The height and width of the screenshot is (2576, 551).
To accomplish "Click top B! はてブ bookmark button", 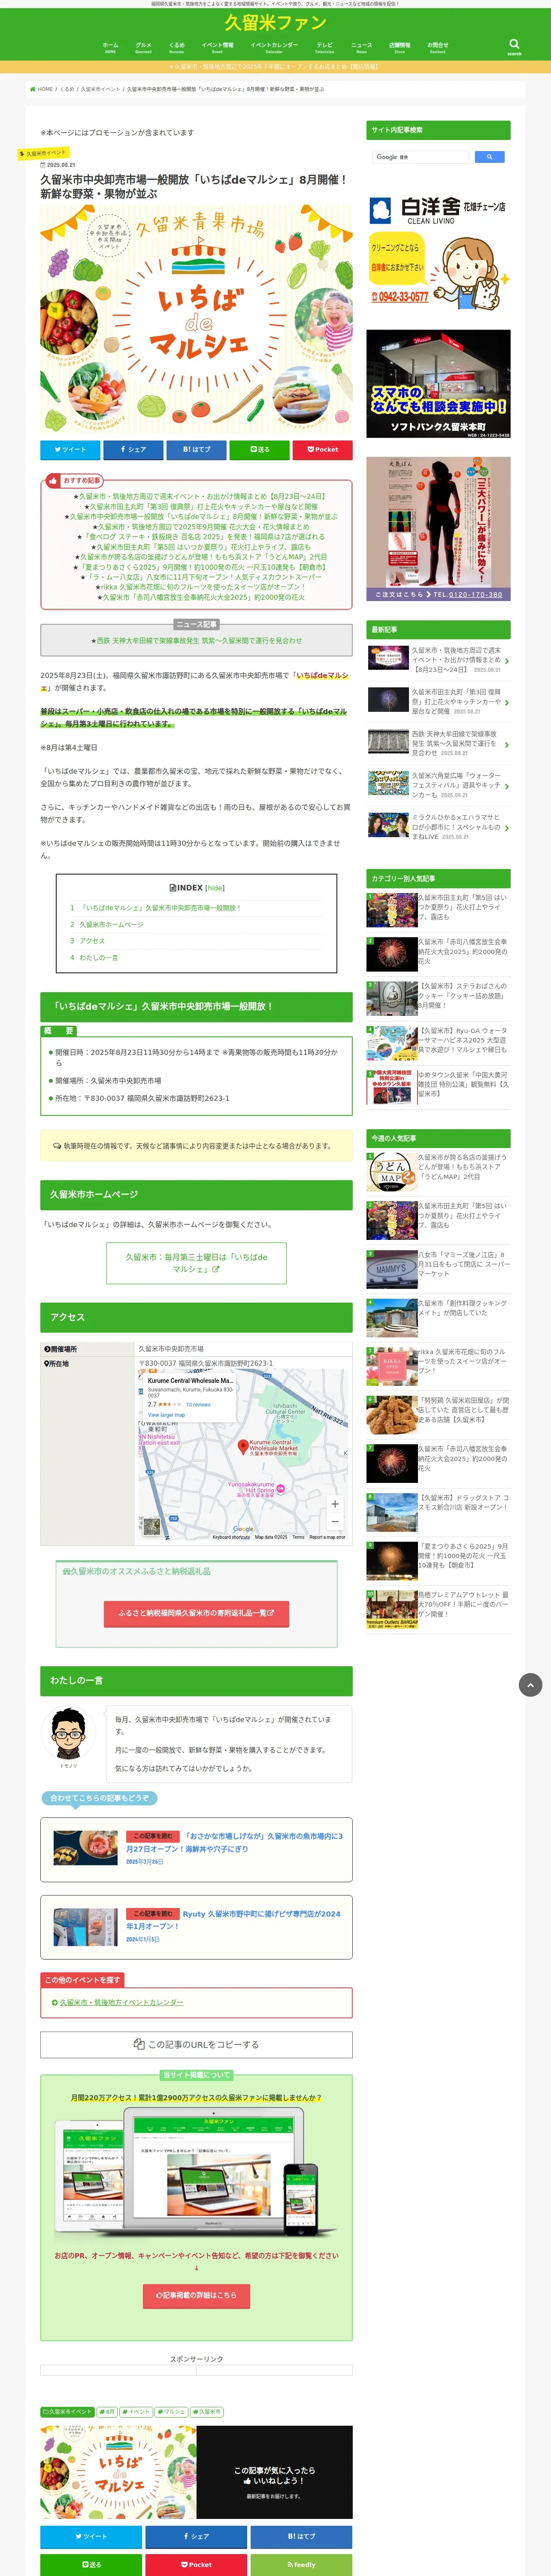I will pos(196,450).
